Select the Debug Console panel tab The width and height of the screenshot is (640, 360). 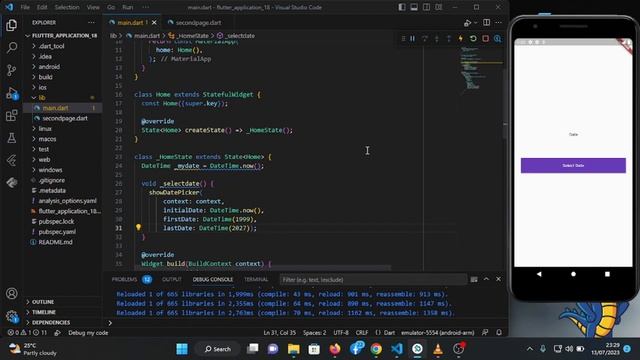(213, 280)
